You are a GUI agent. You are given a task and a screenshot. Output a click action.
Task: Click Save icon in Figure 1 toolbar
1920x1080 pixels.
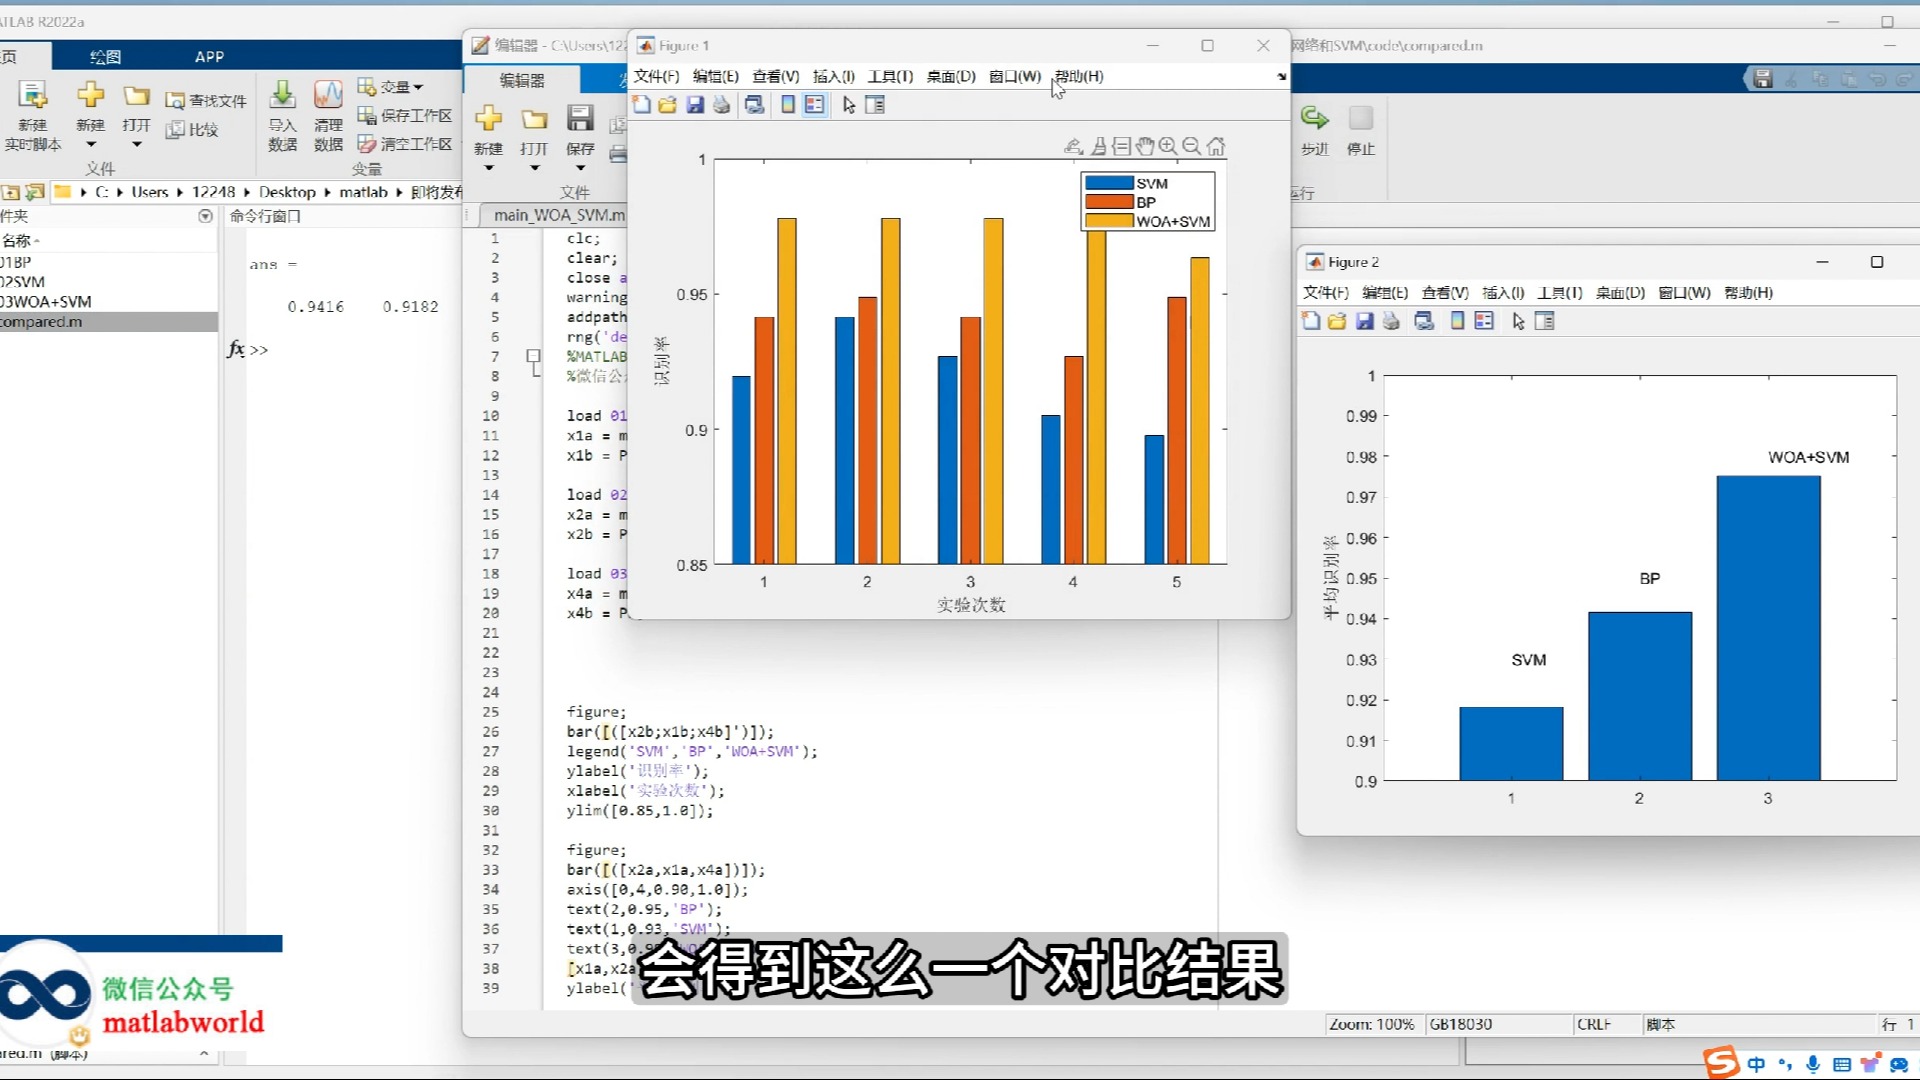pos(695,105)
